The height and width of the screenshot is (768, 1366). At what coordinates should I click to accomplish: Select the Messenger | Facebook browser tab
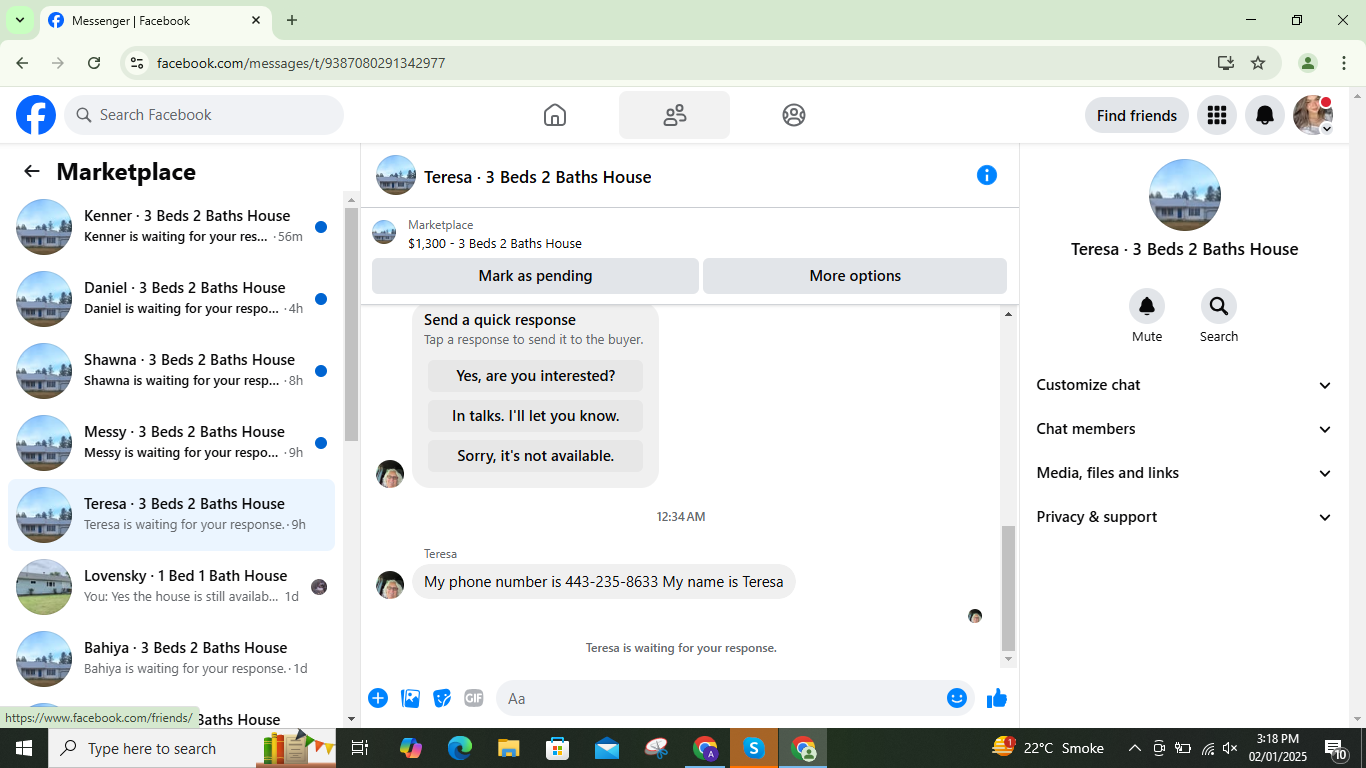pos(155,20)
